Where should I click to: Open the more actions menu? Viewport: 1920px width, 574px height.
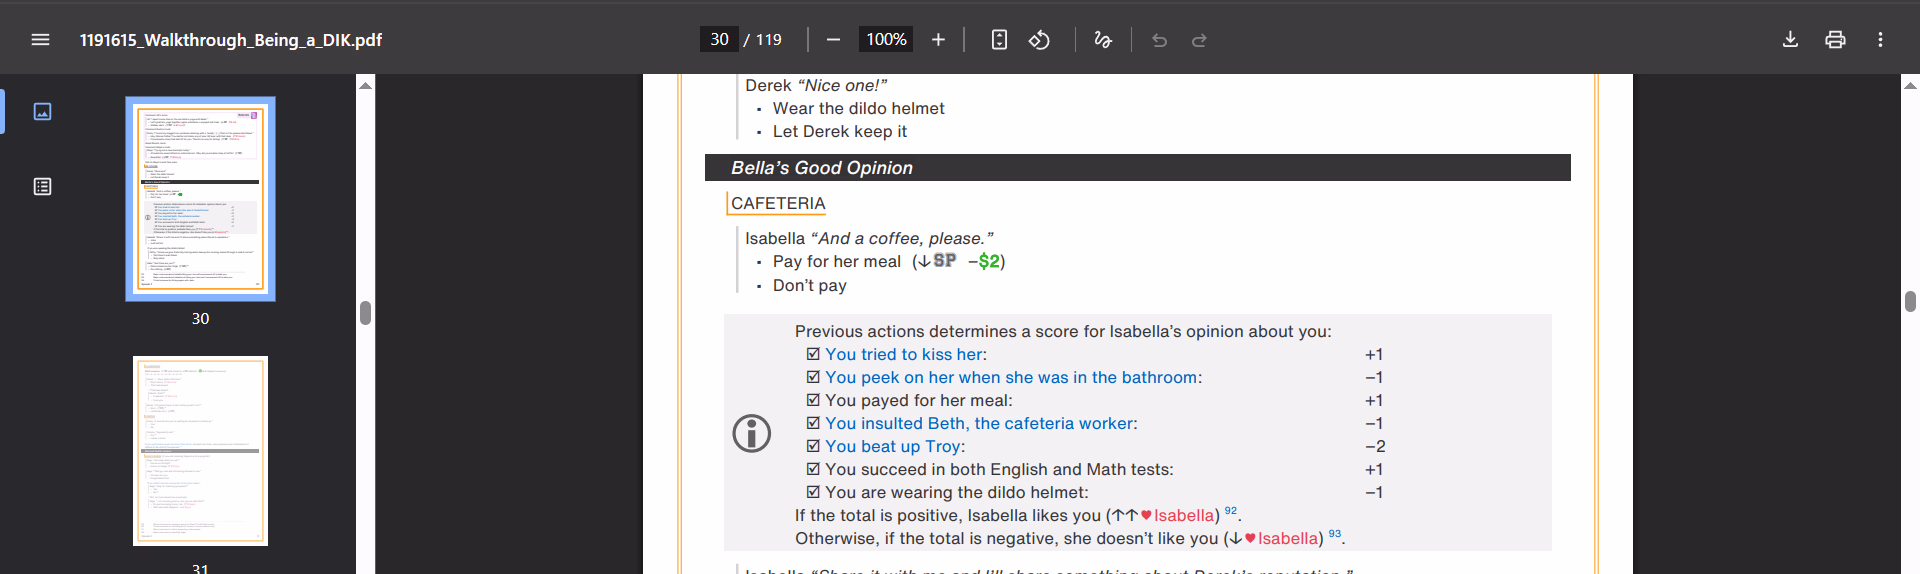1880,40
